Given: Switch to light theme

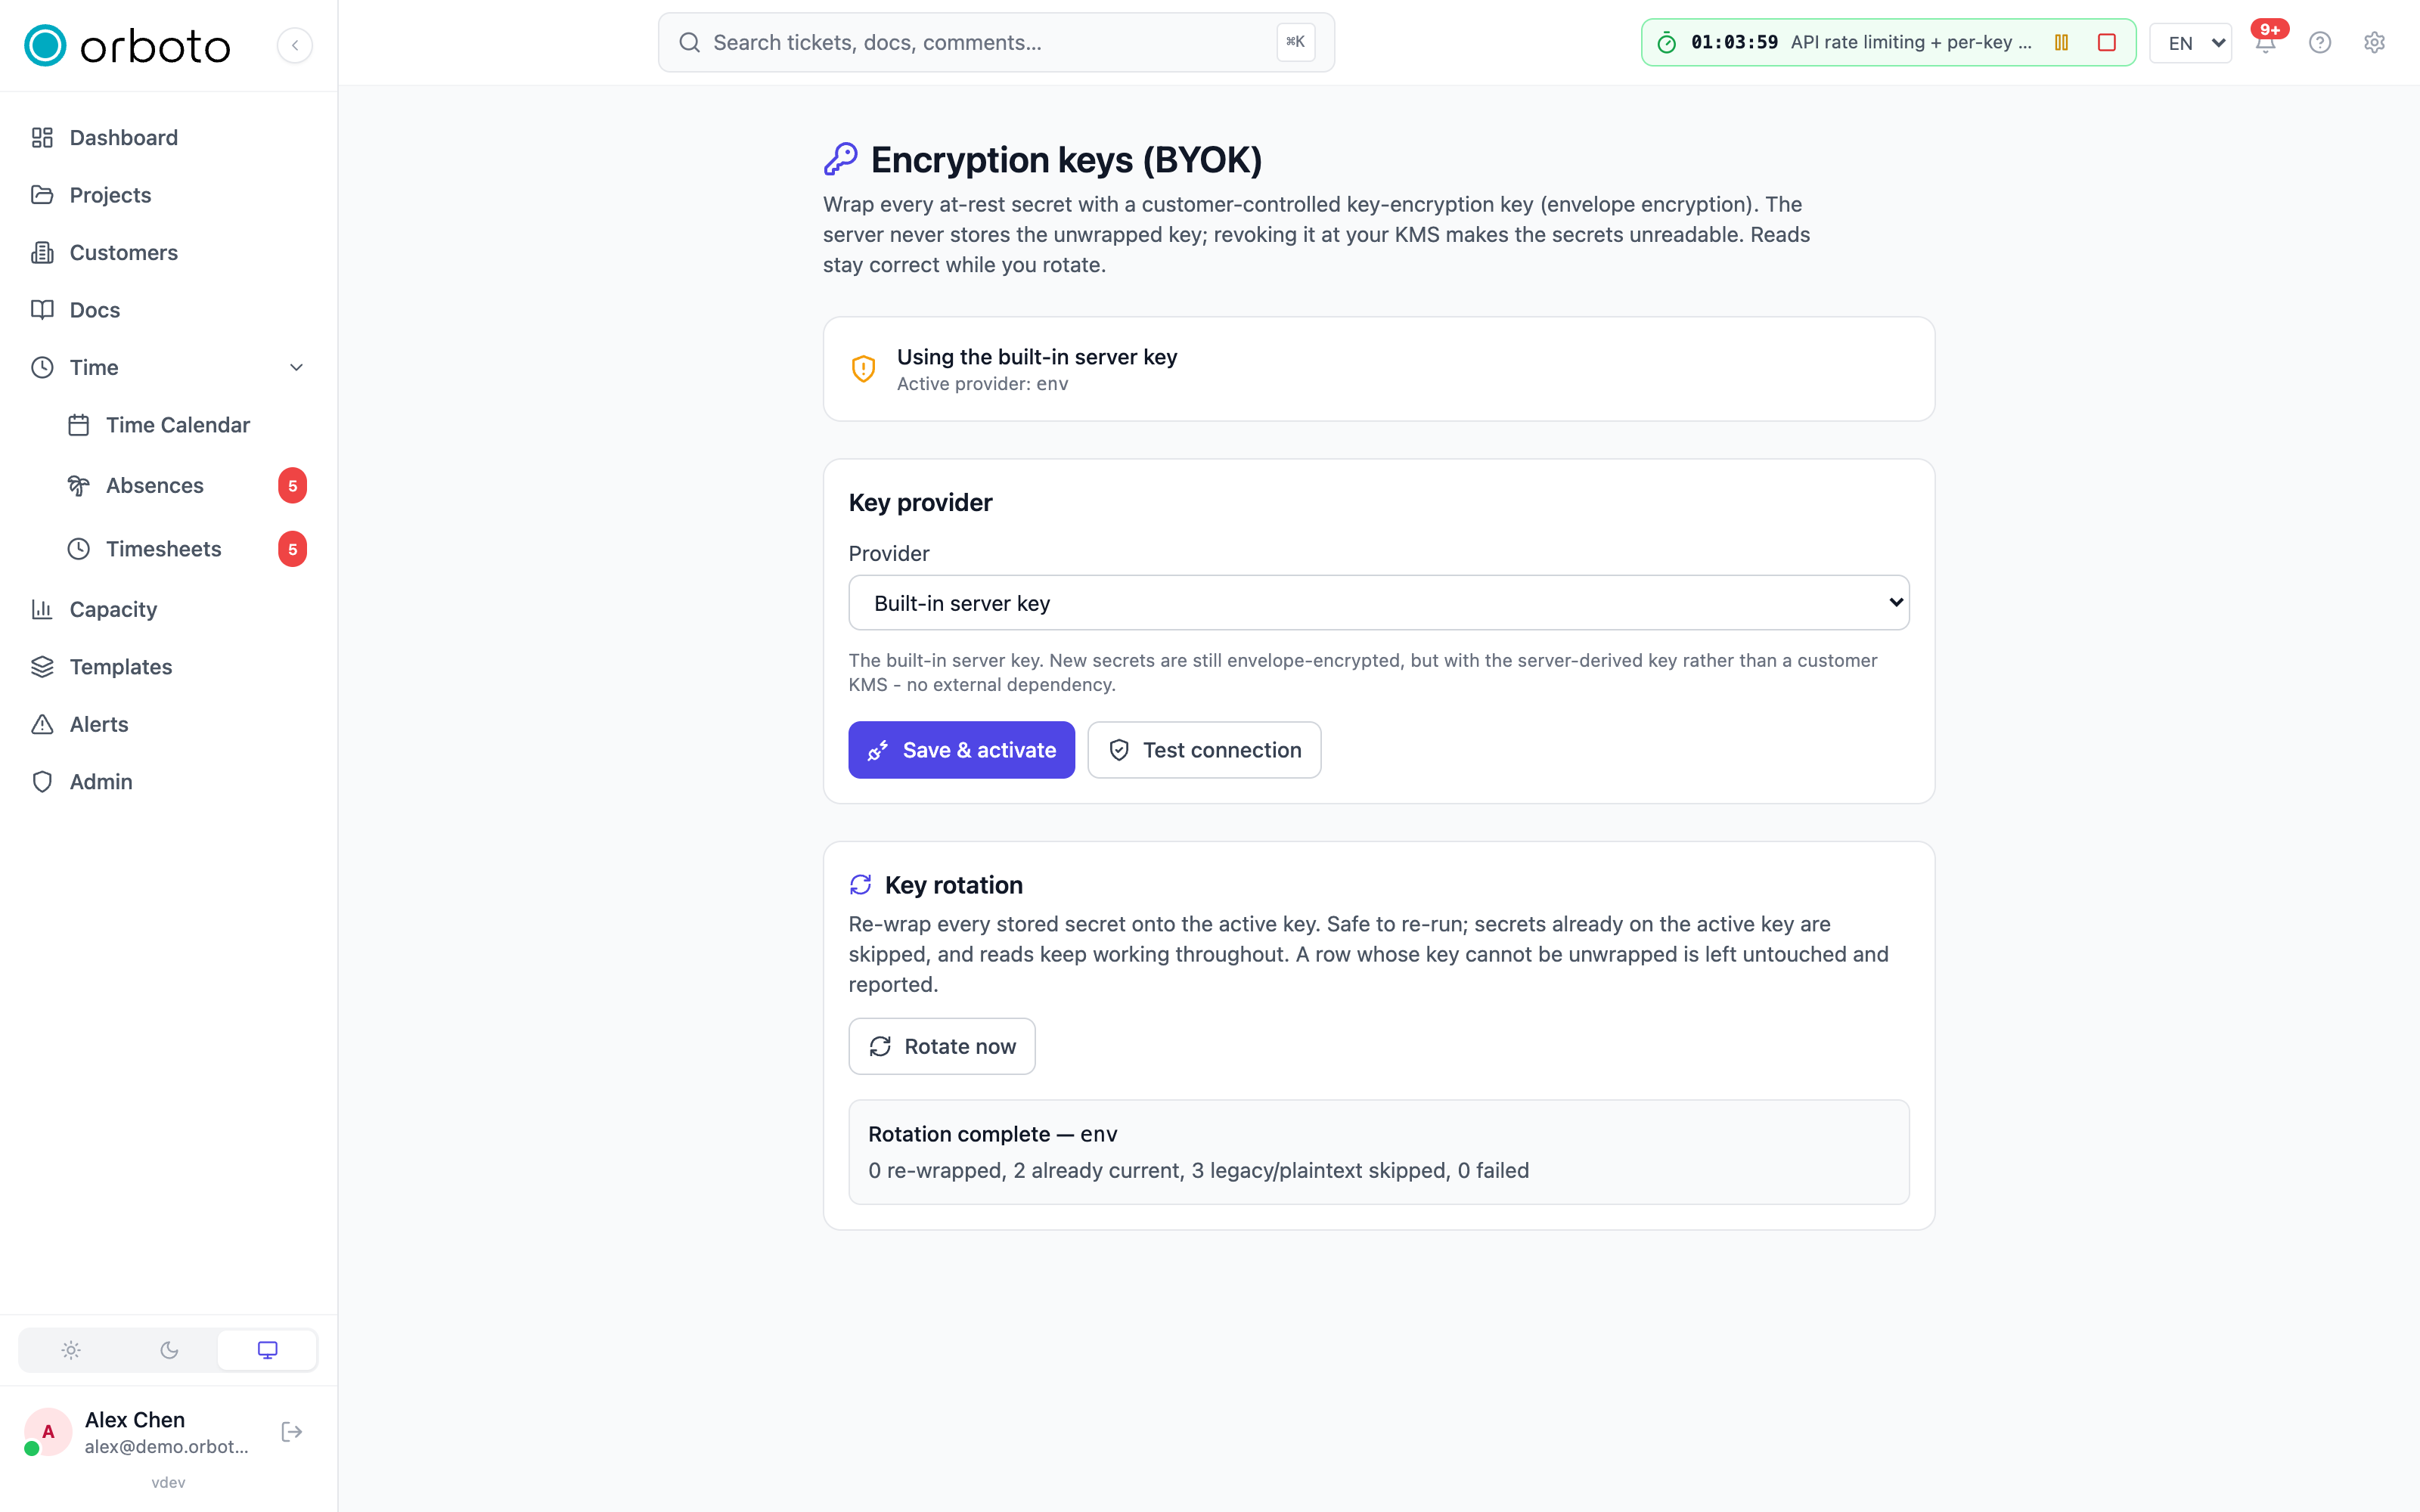Looking at the screenshot, I should (x=71, y=1351).
